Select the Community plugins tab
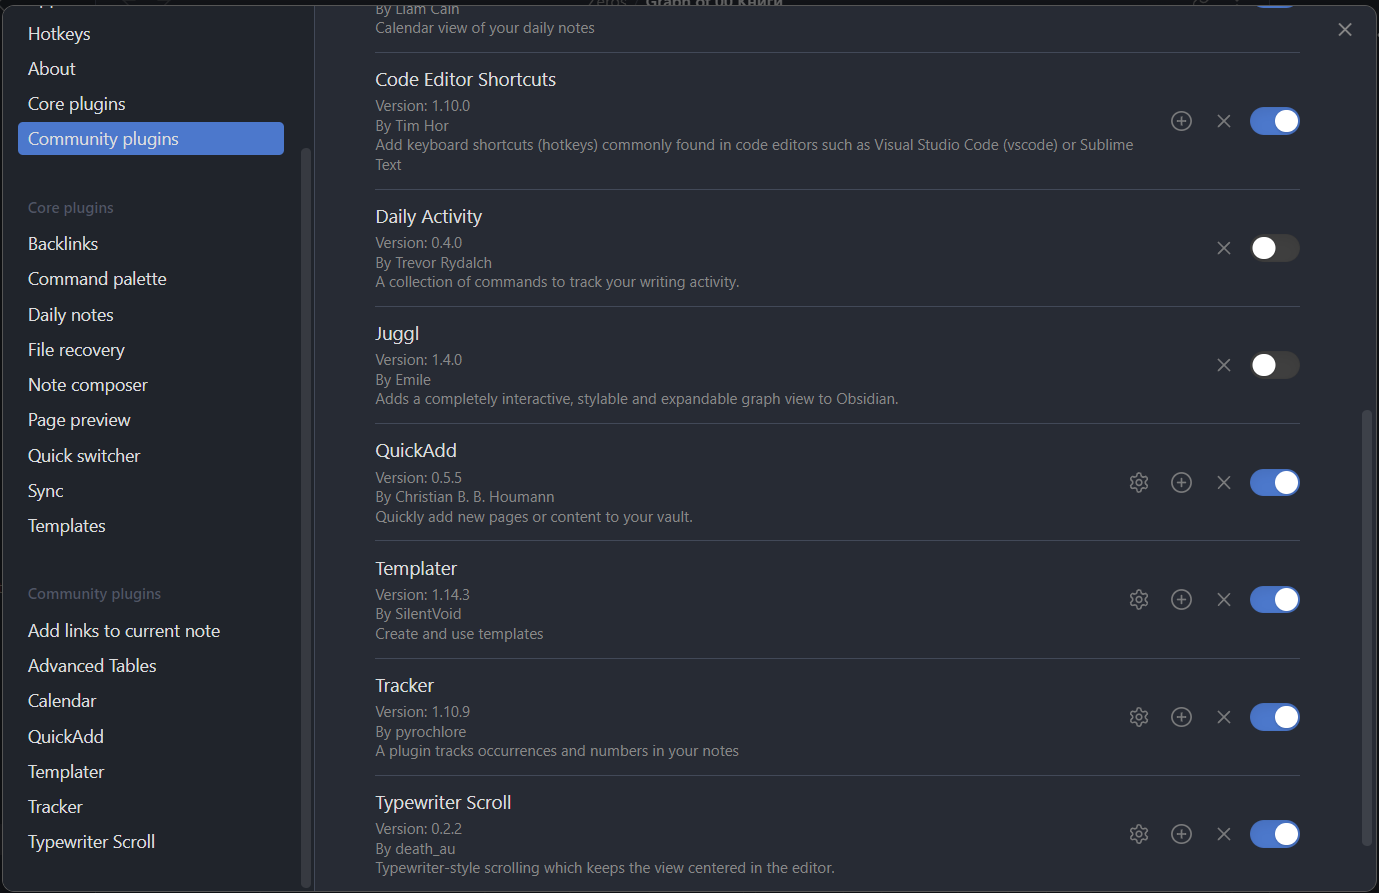The height and width of the screenshot is (893, 1379). tap(151, 139)
